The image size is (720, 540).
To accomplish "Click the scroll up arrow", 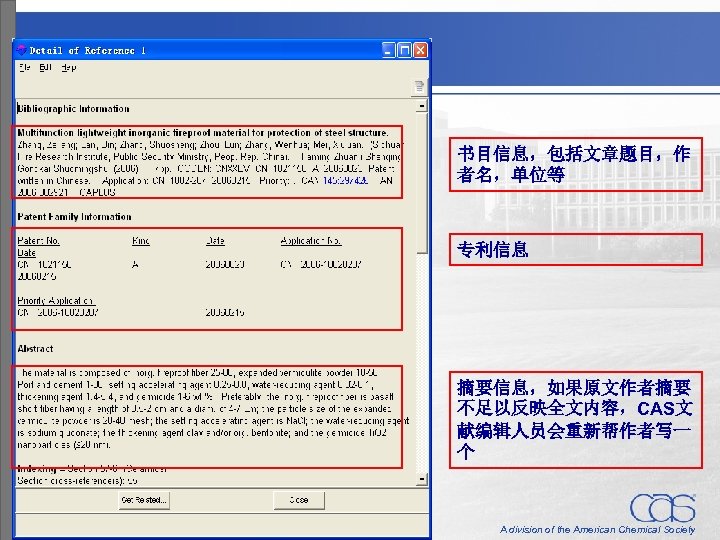I will 422,106.
